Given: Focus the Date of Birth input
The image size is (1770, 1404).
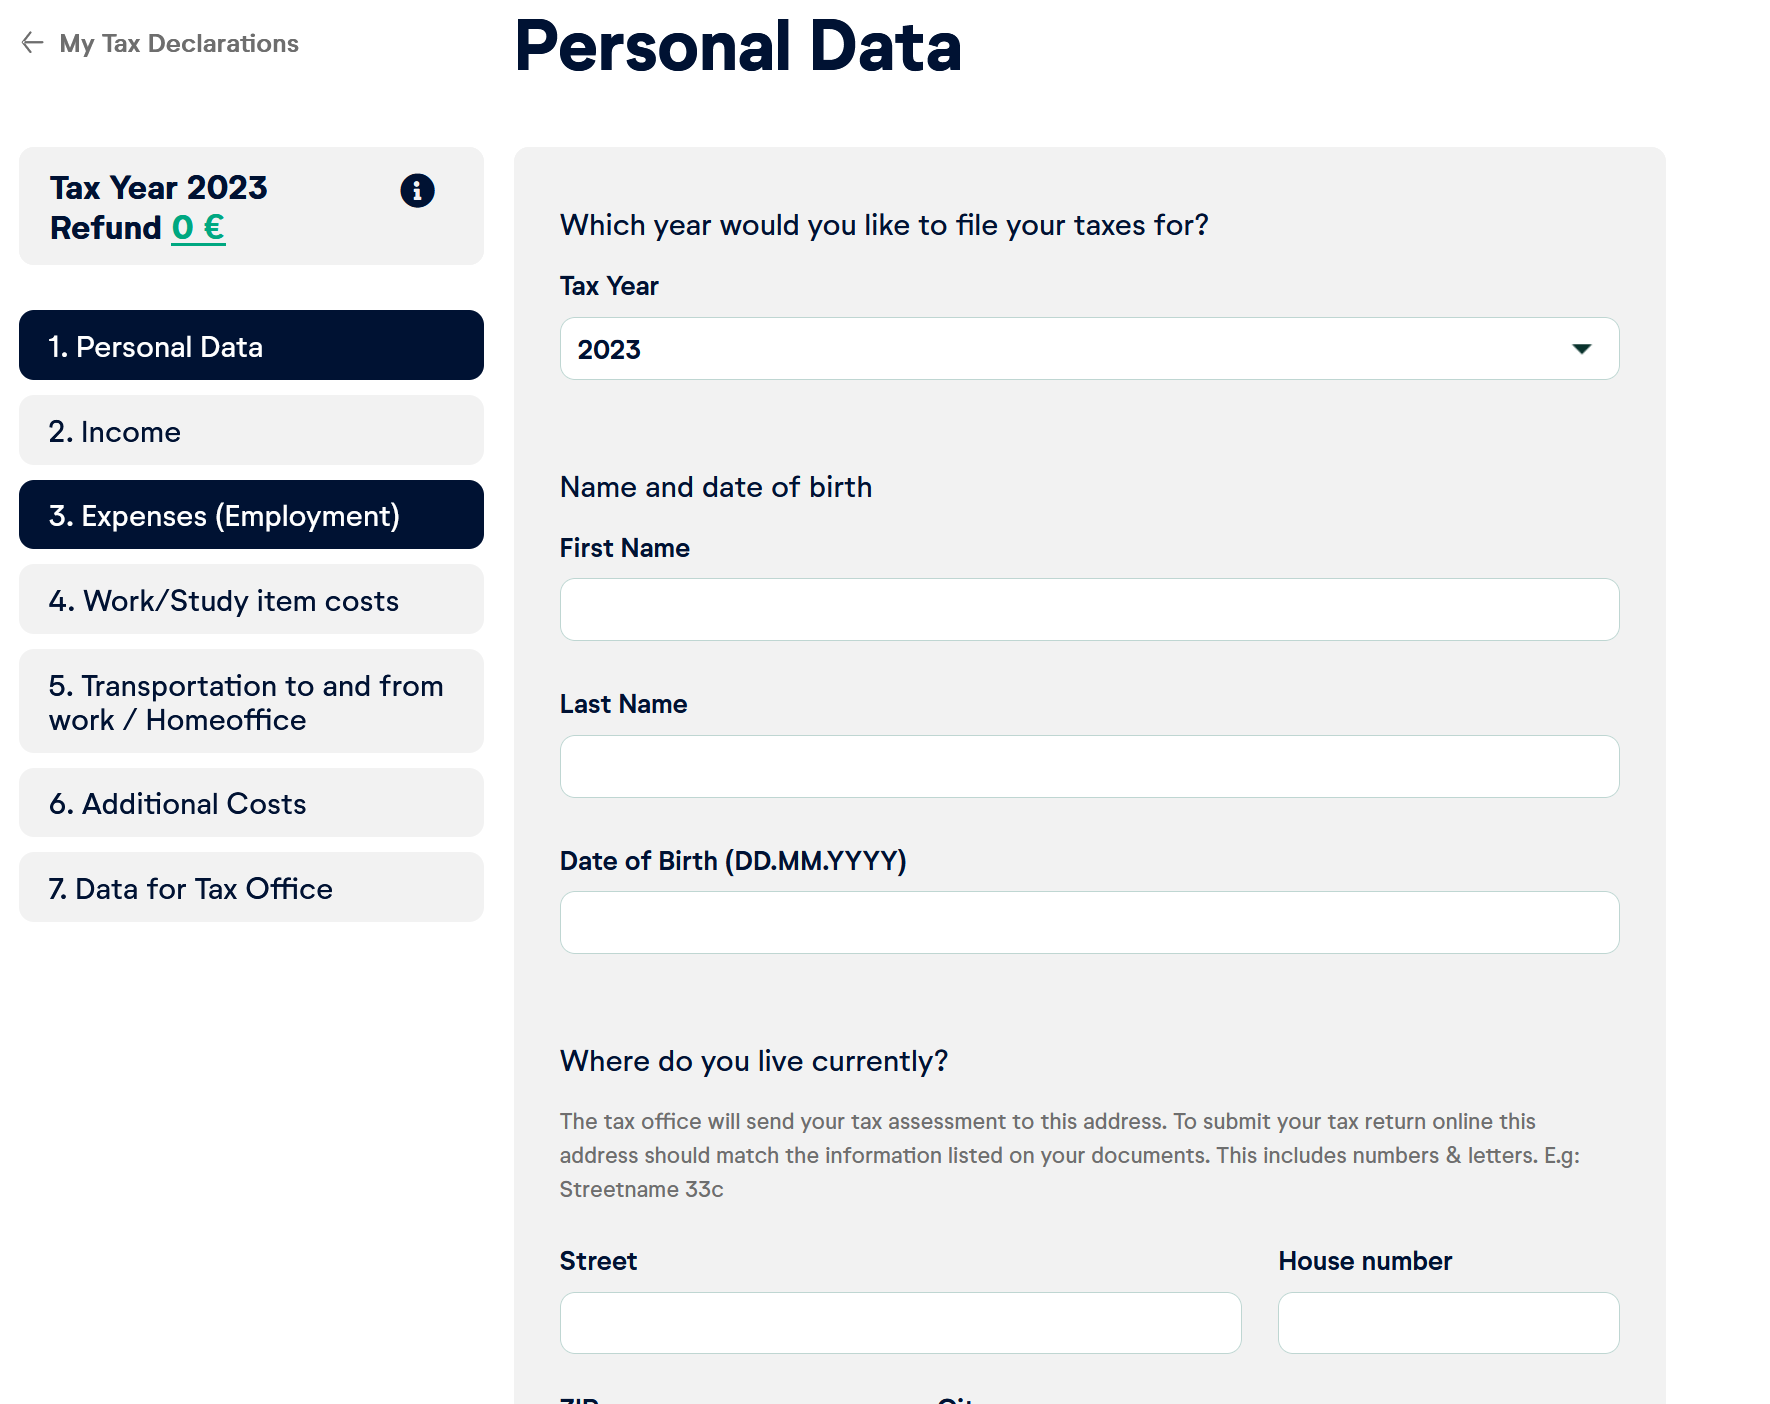Looking at the screenshot, I should pyautogui.click(x=1088, y=922).
